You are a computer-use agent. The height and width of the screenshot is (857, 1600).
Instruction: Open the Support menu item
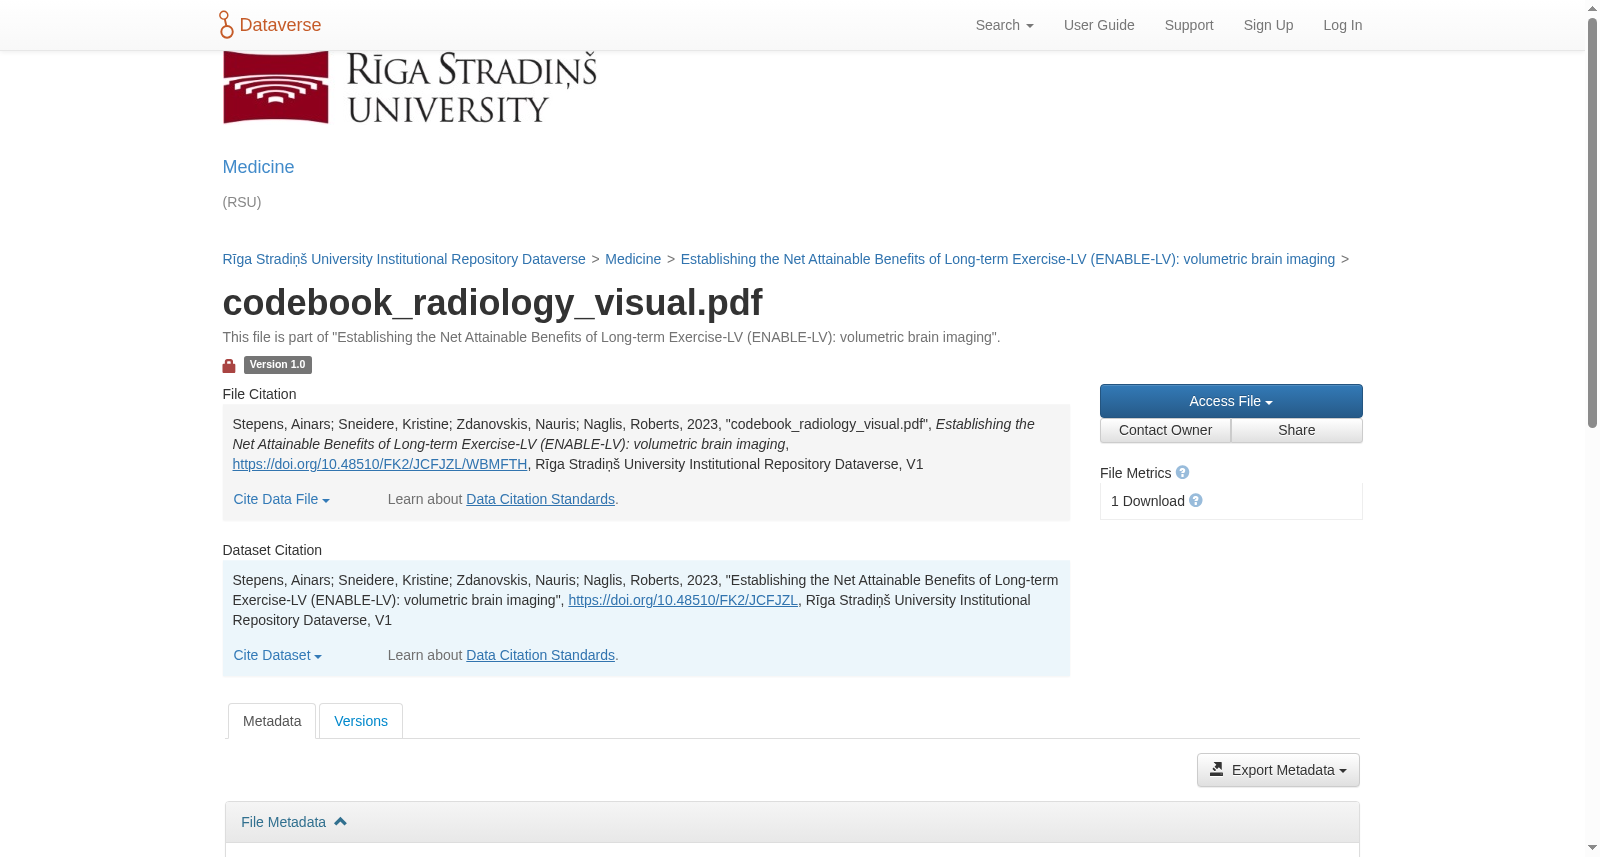pos(1189,25)
